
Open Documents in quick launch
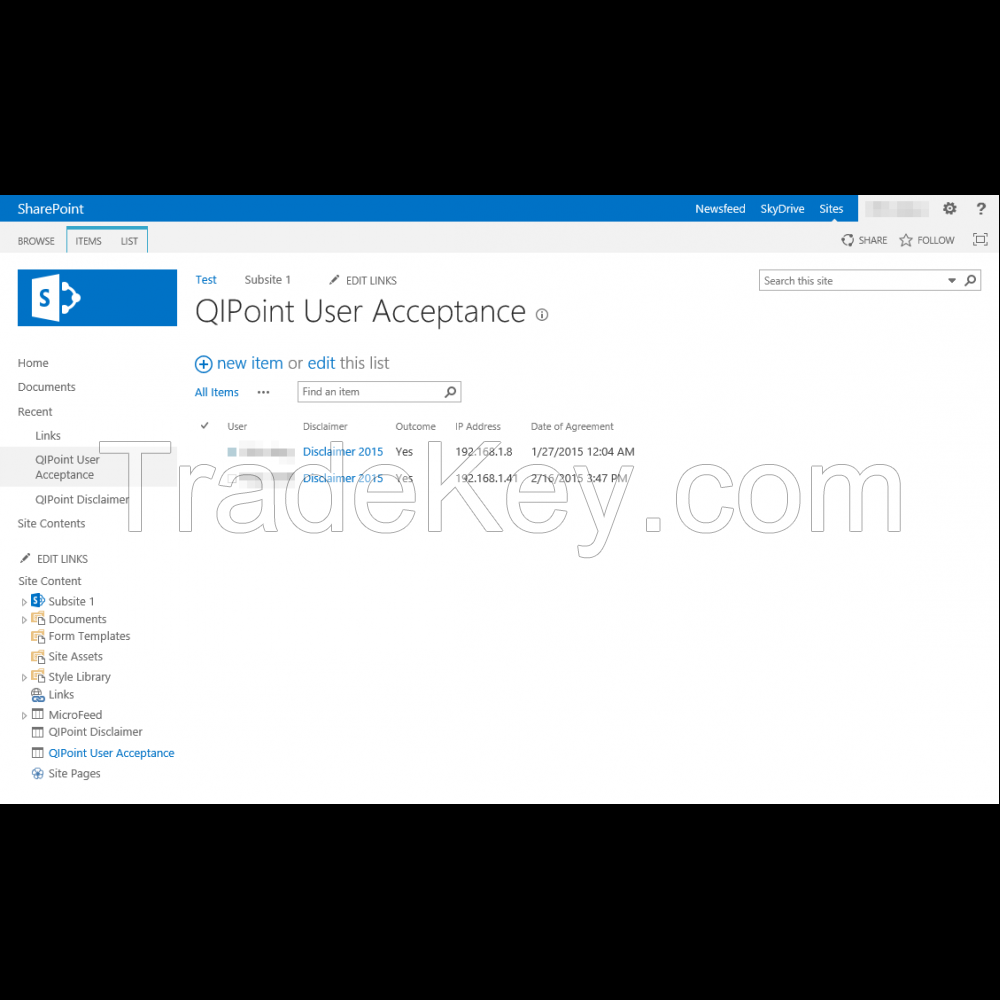coord(47,387)
